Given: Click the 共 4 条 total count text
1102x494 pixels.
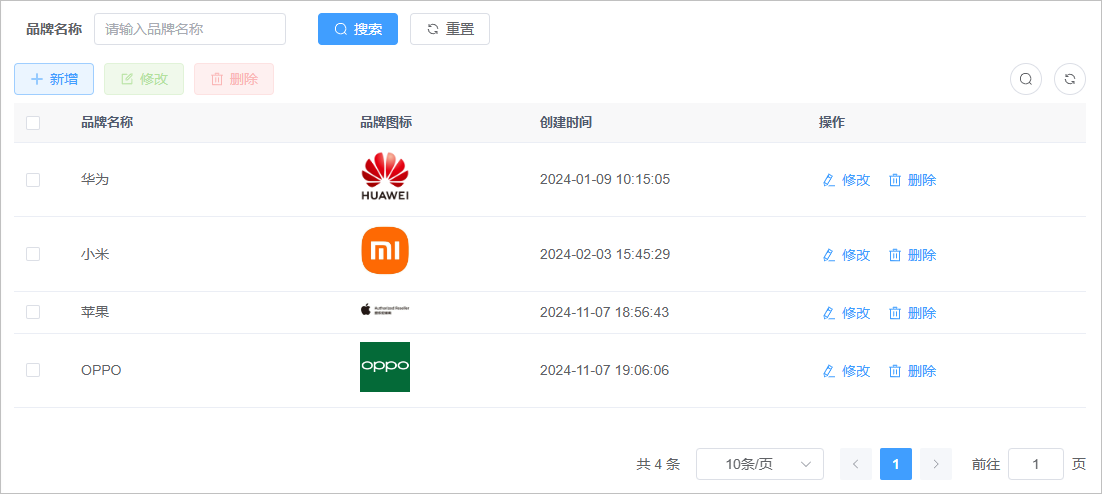Looking at the screenshot, I should (x=659, y=464).
